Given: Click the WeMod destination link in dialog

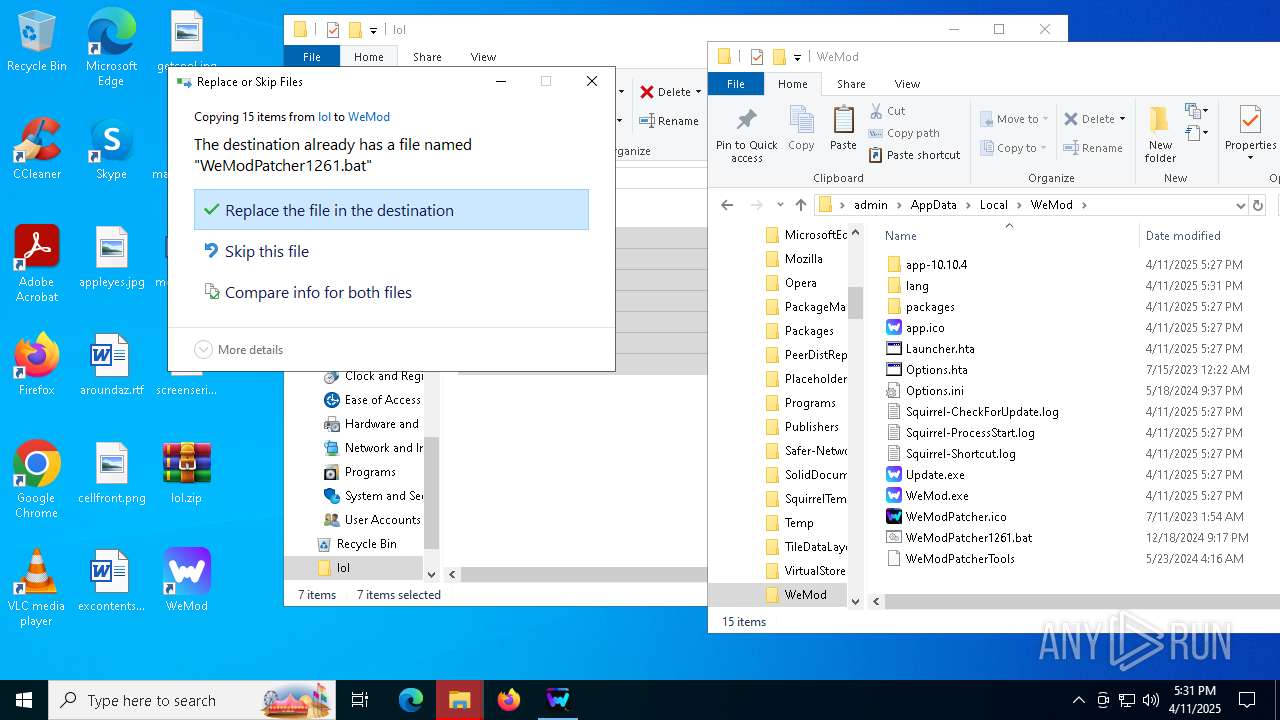Looking at the screenshot, I should click(x=369, y=117).
